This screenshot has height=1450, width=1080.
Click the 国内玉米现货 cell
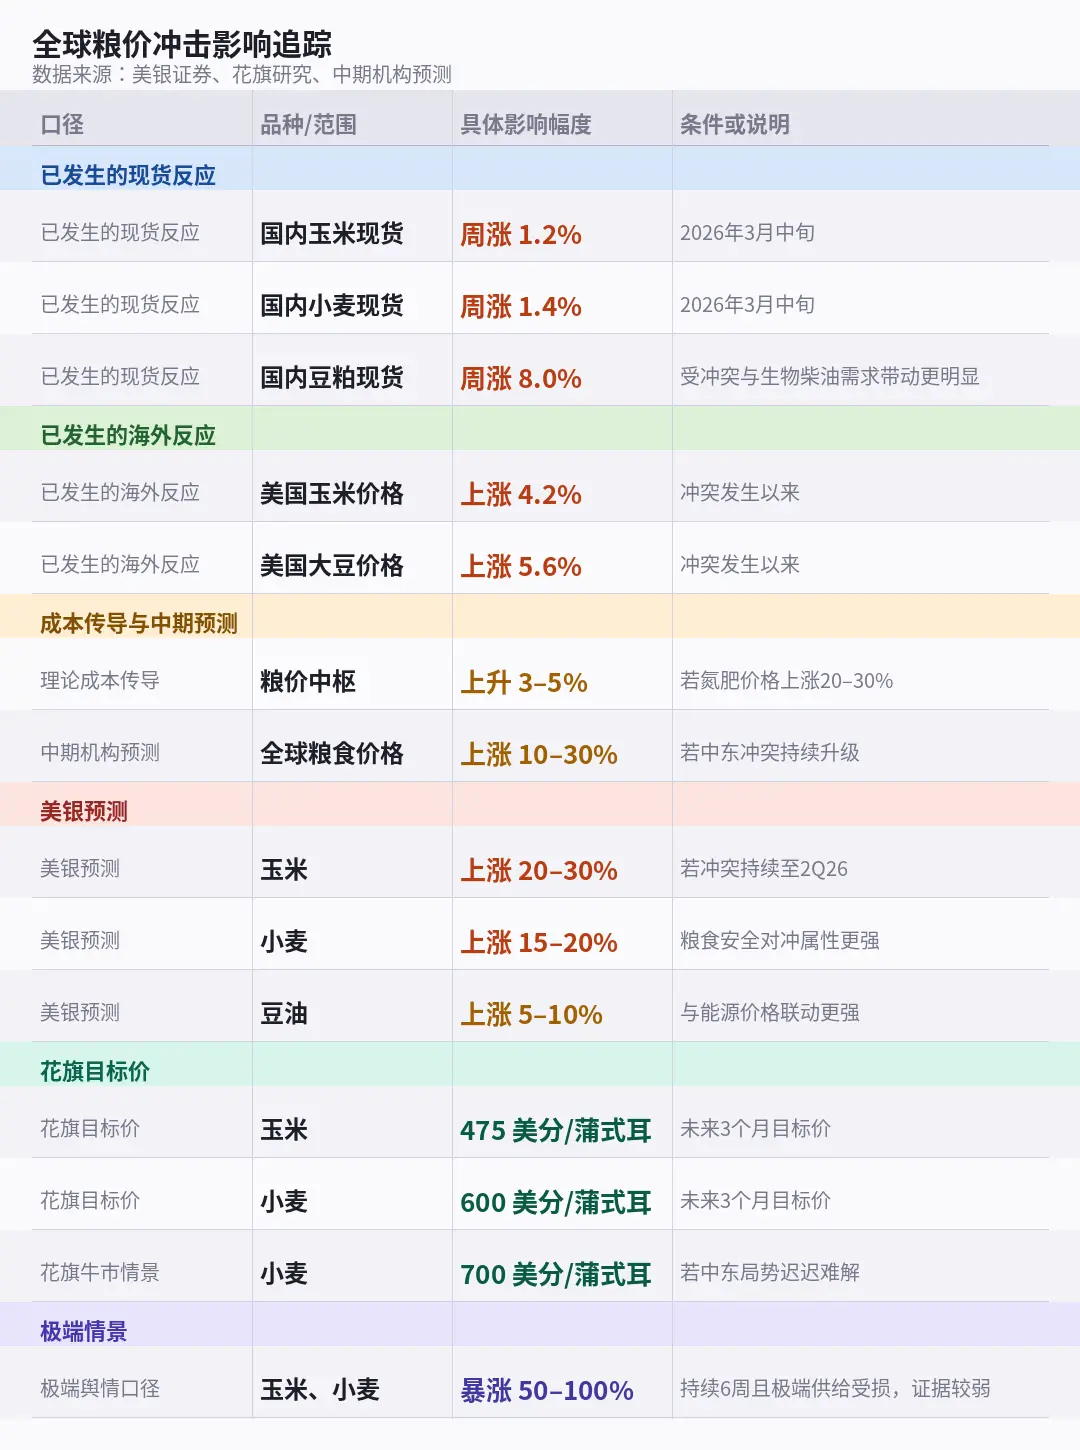coord(333,233)
